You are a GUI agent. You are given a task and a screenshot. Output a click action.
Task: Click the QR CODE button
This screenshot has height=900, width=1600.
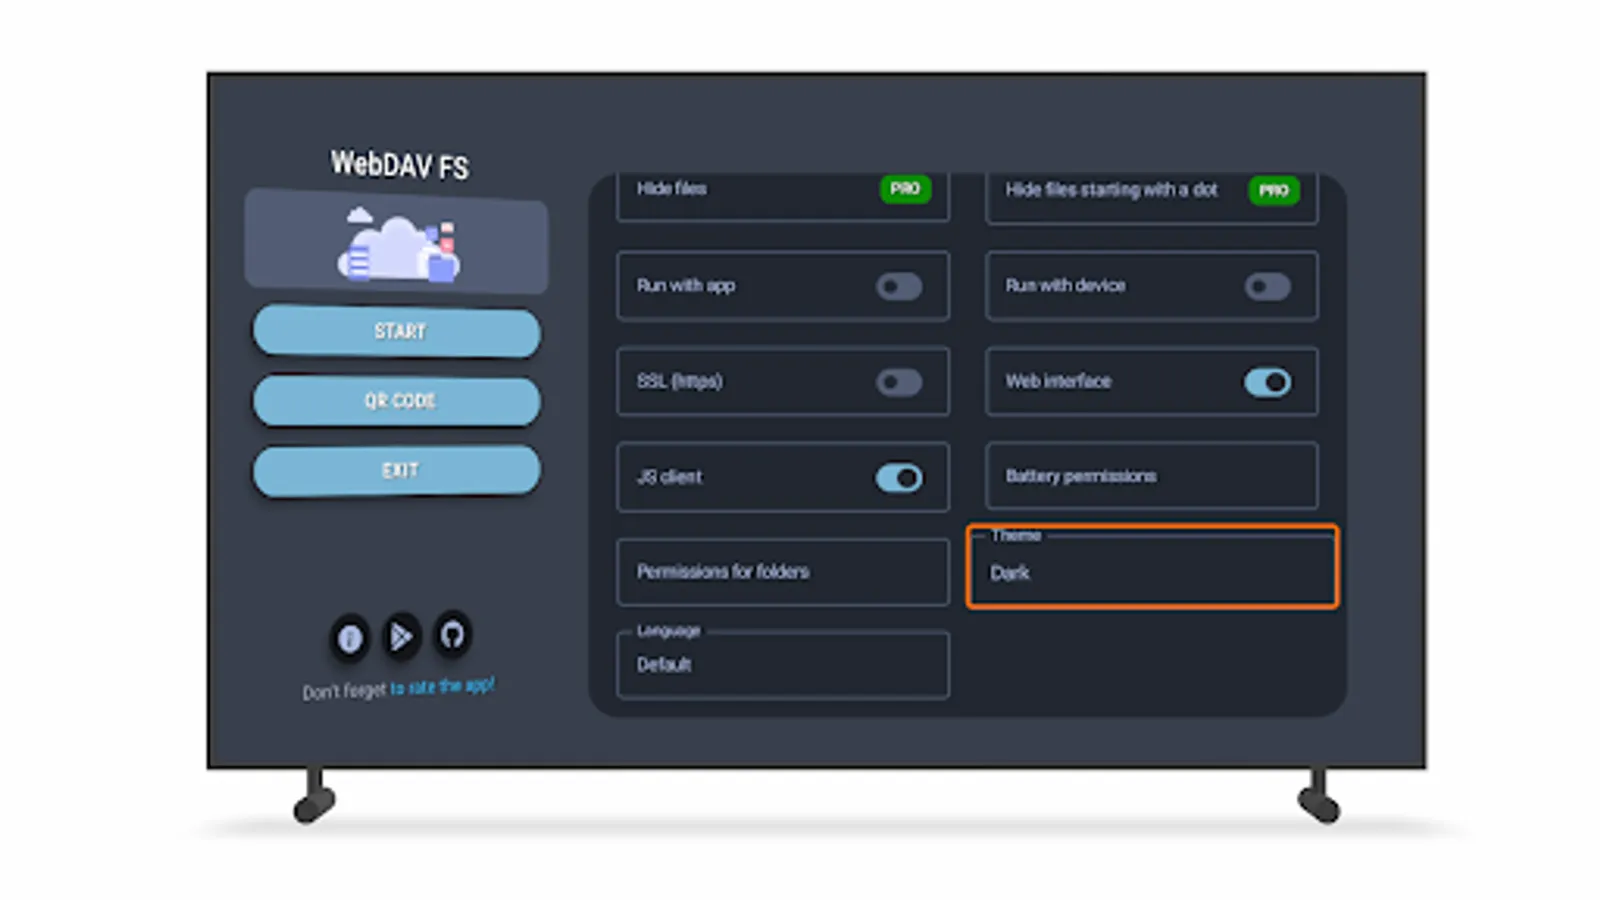point(396,401)
